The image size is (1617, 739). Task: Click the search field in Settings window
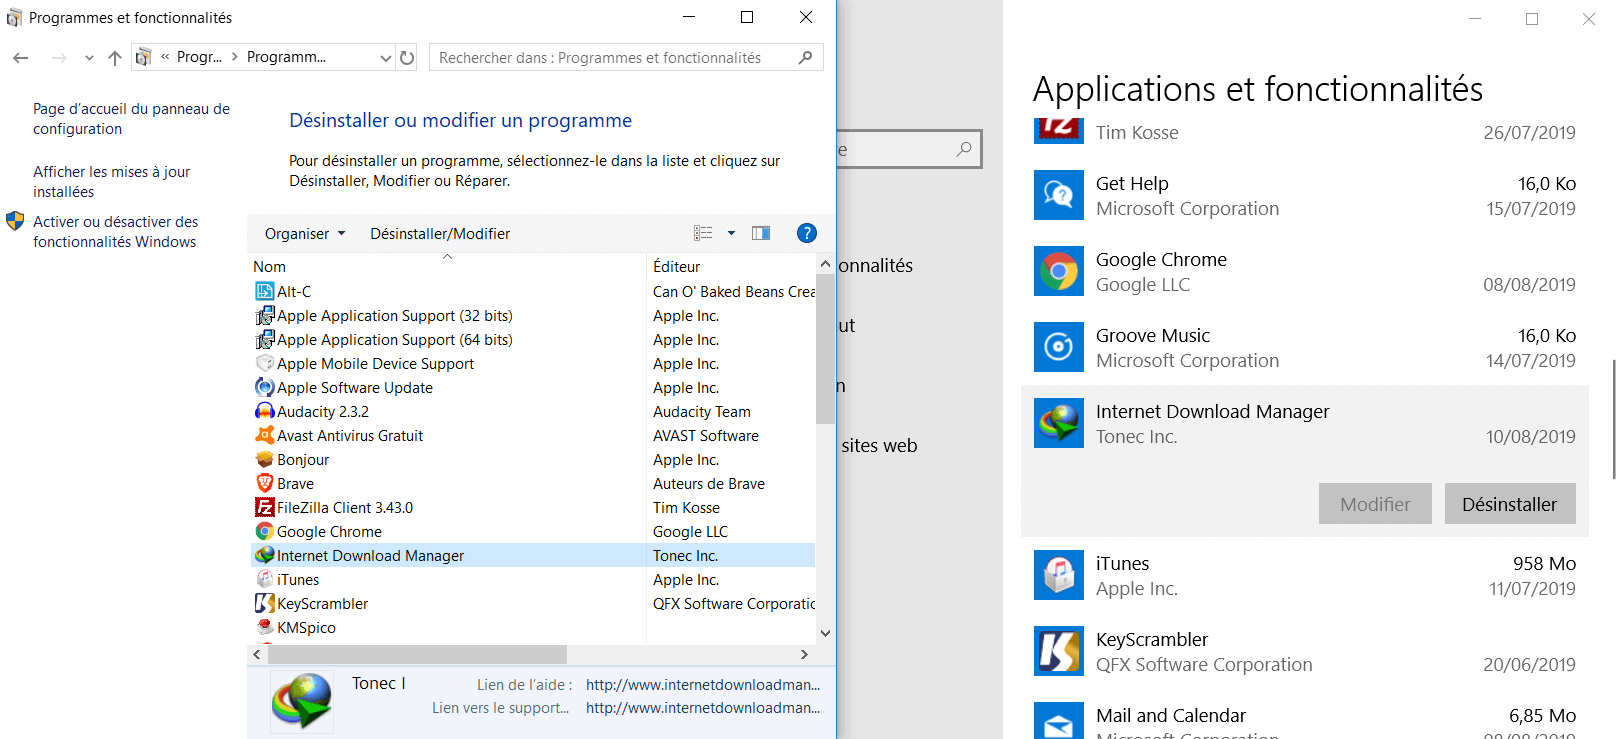tap(908, 149)
